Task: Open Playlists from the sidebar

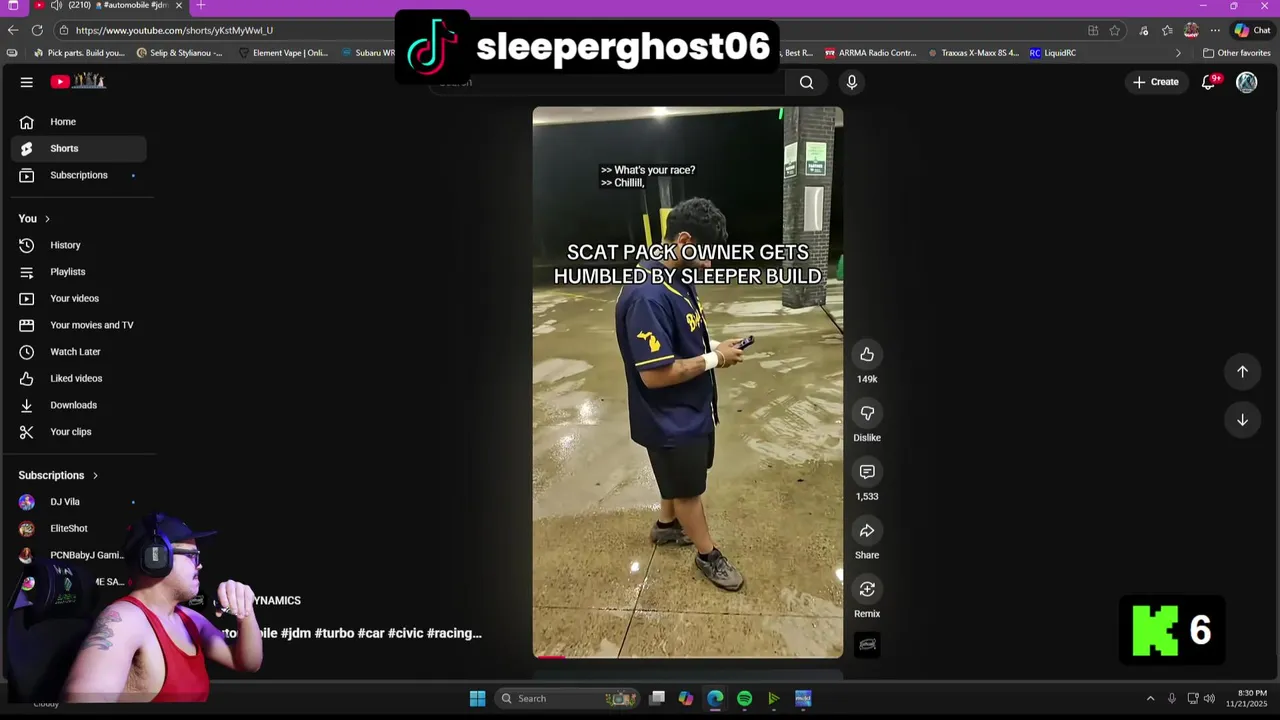Action: (x=79, y=272)
